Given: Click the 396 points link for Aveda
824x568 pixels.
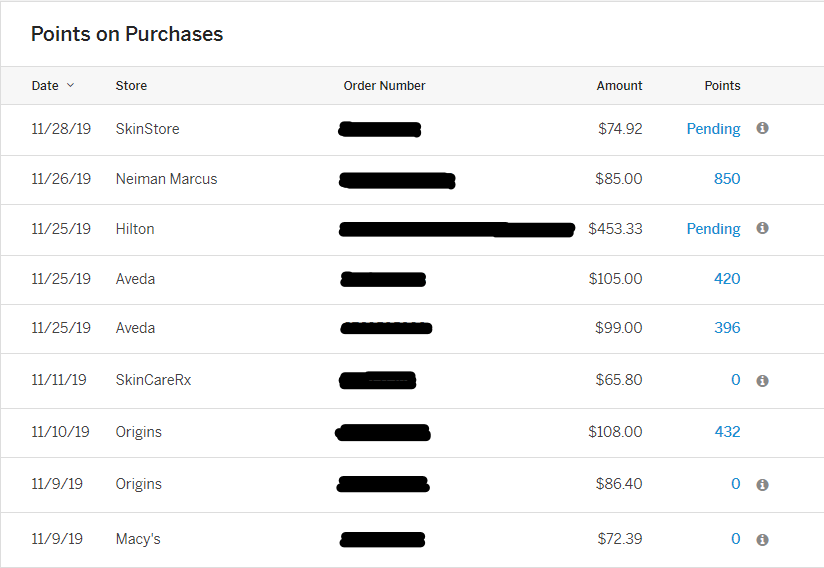Looking at the screenshot, I should pyautogui.click(x=727, y=328).
